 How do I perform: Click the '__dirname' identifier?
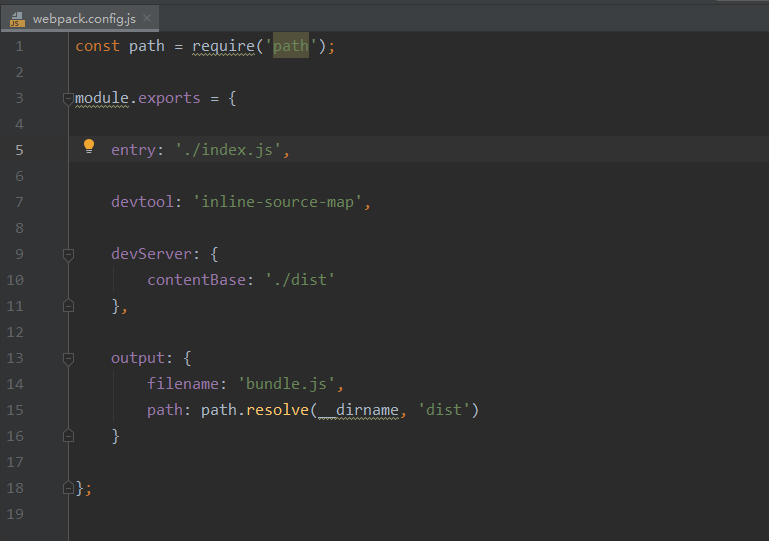359,410
